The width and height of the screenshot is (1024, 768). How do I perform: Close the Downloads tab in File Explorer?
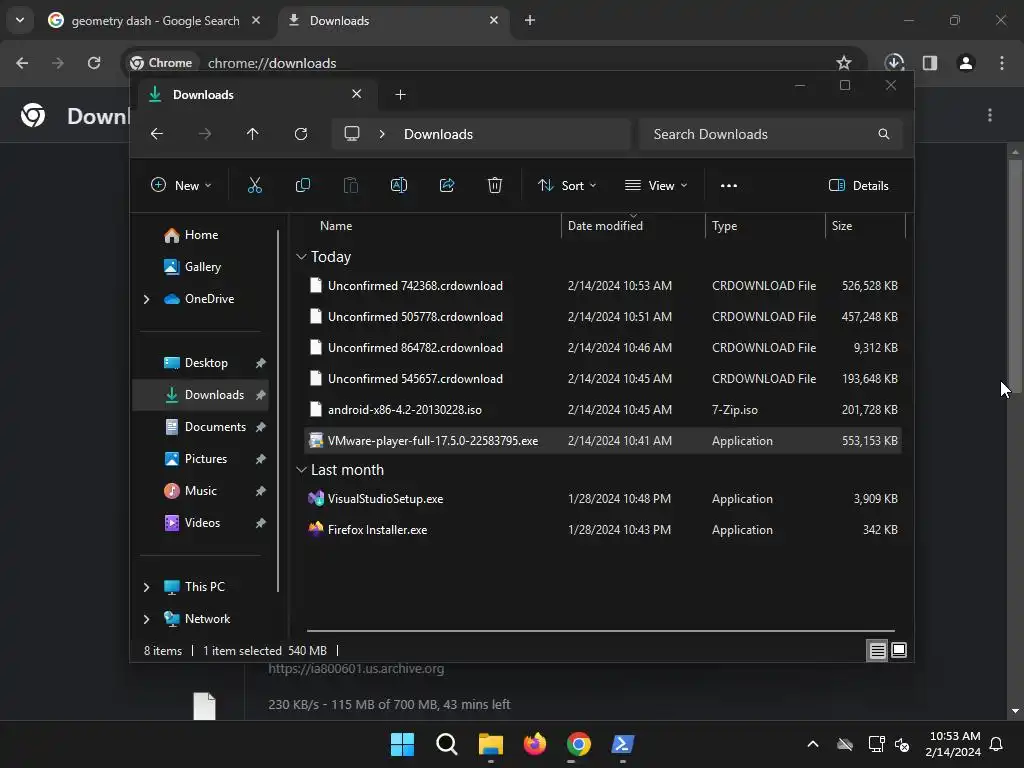point(357,94)
